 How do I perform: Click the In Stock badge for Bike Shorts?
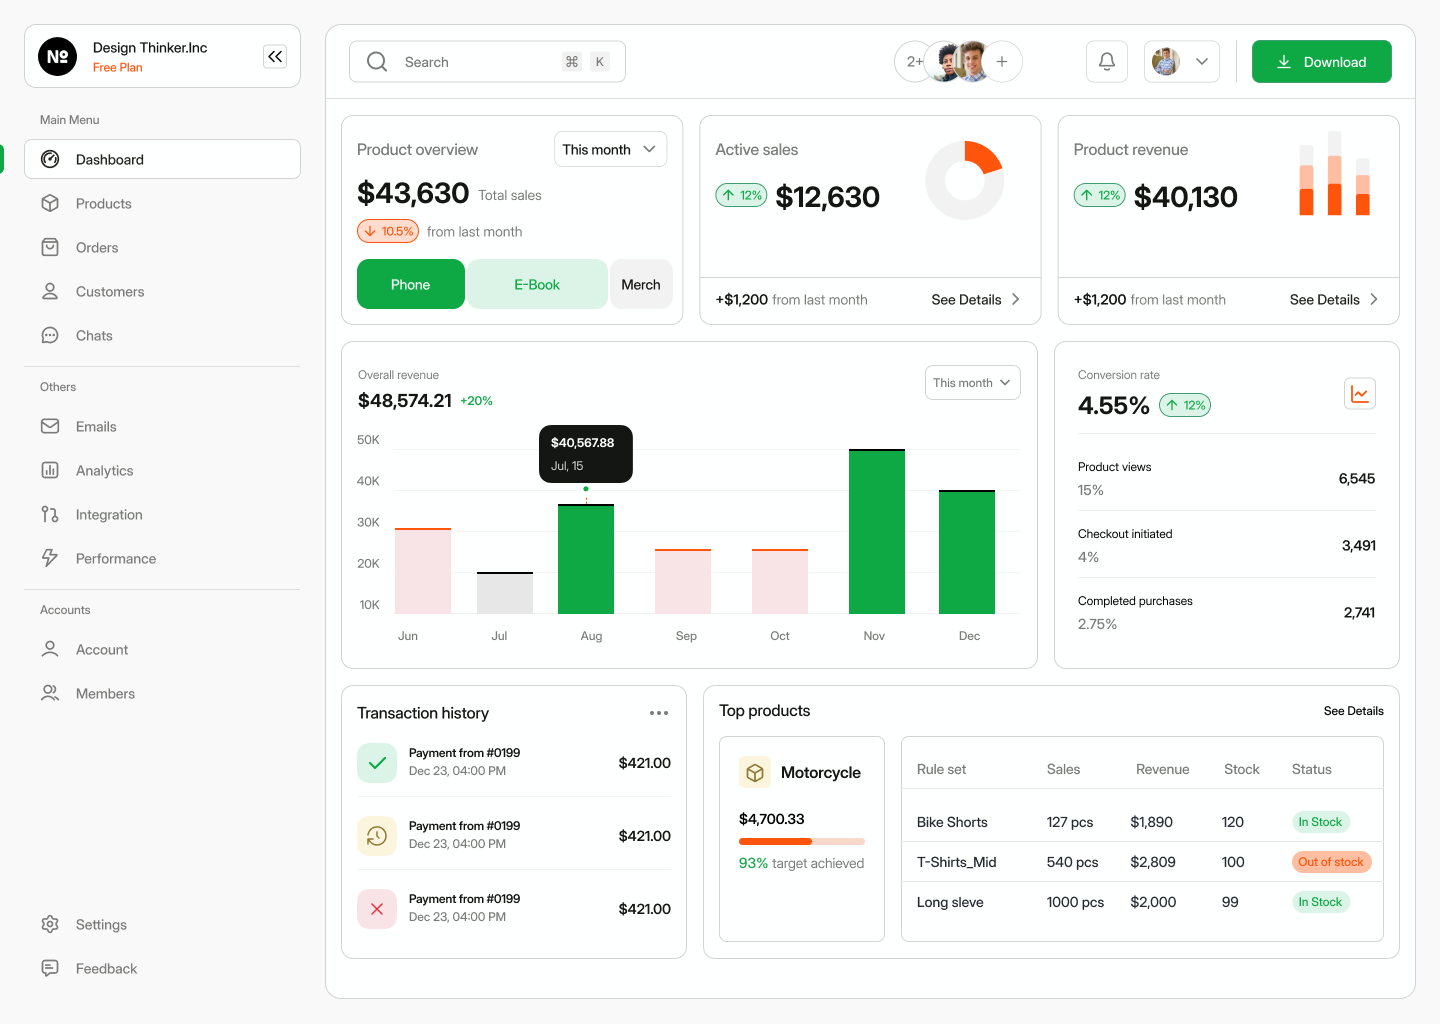pos(1320,822)
